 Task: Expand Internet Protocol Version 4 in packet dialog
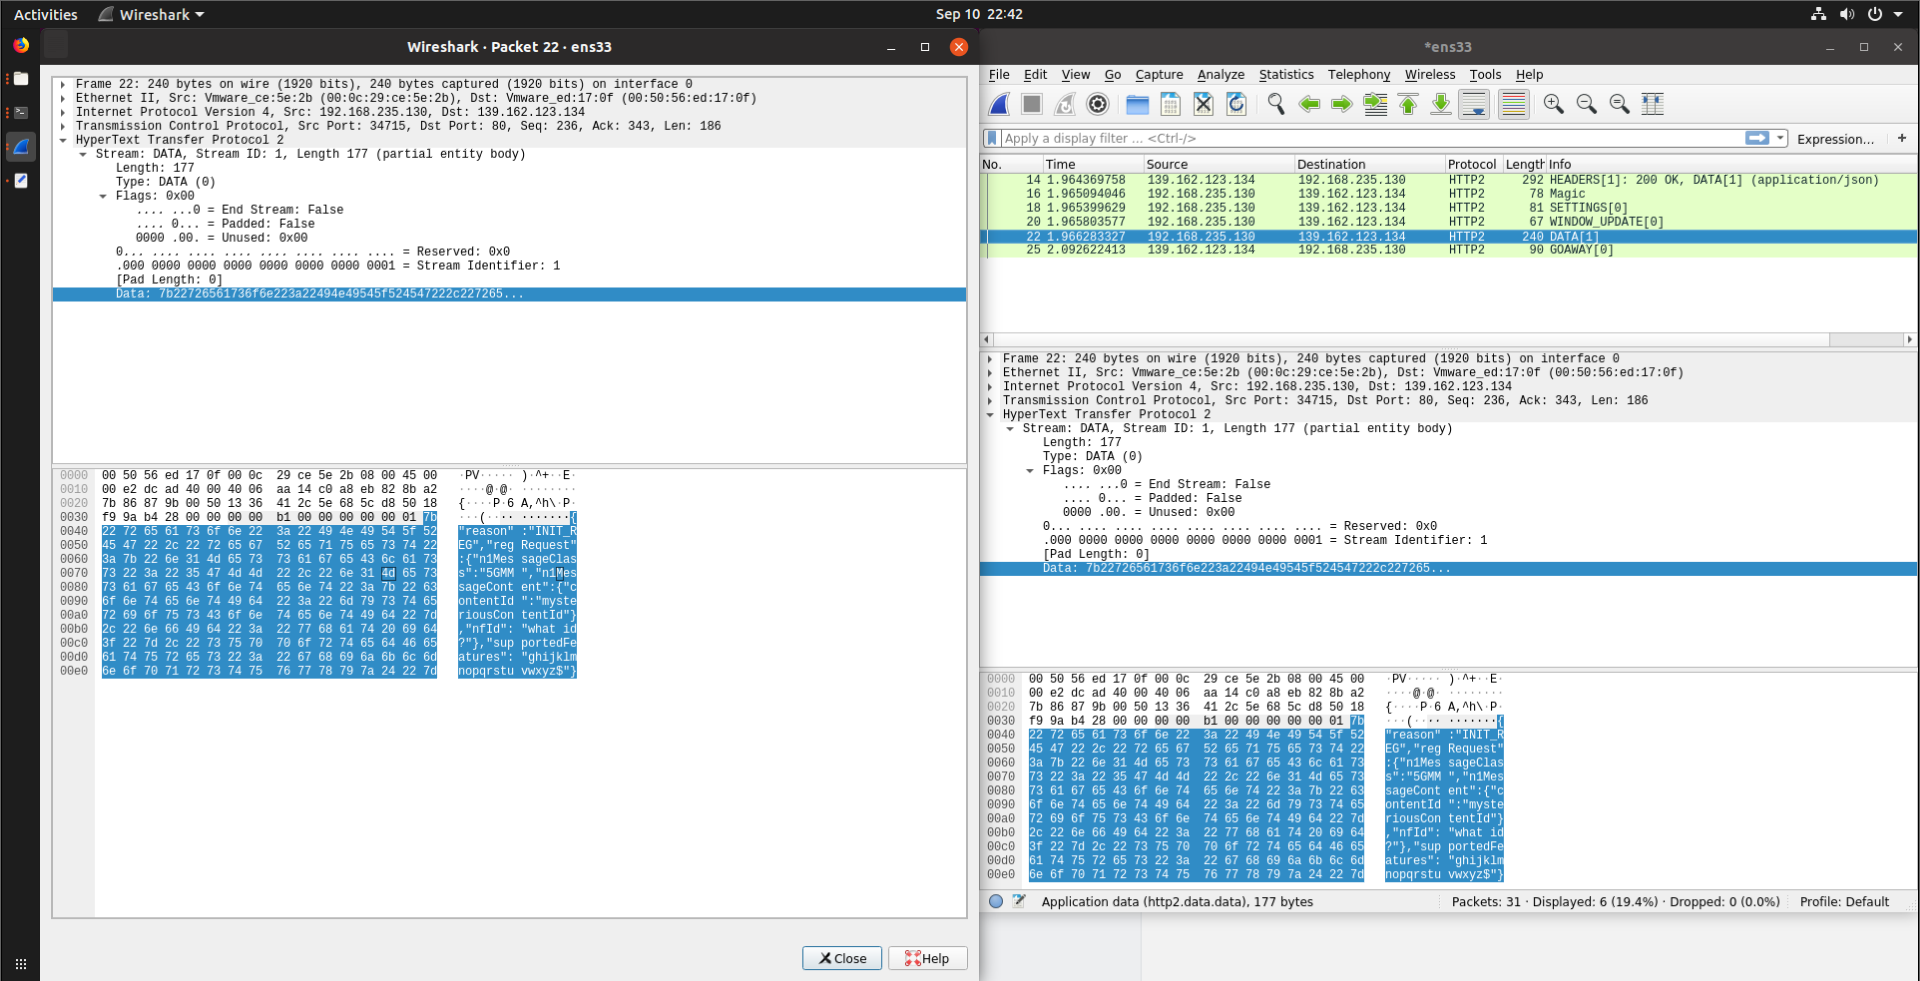tap(63, 112)
